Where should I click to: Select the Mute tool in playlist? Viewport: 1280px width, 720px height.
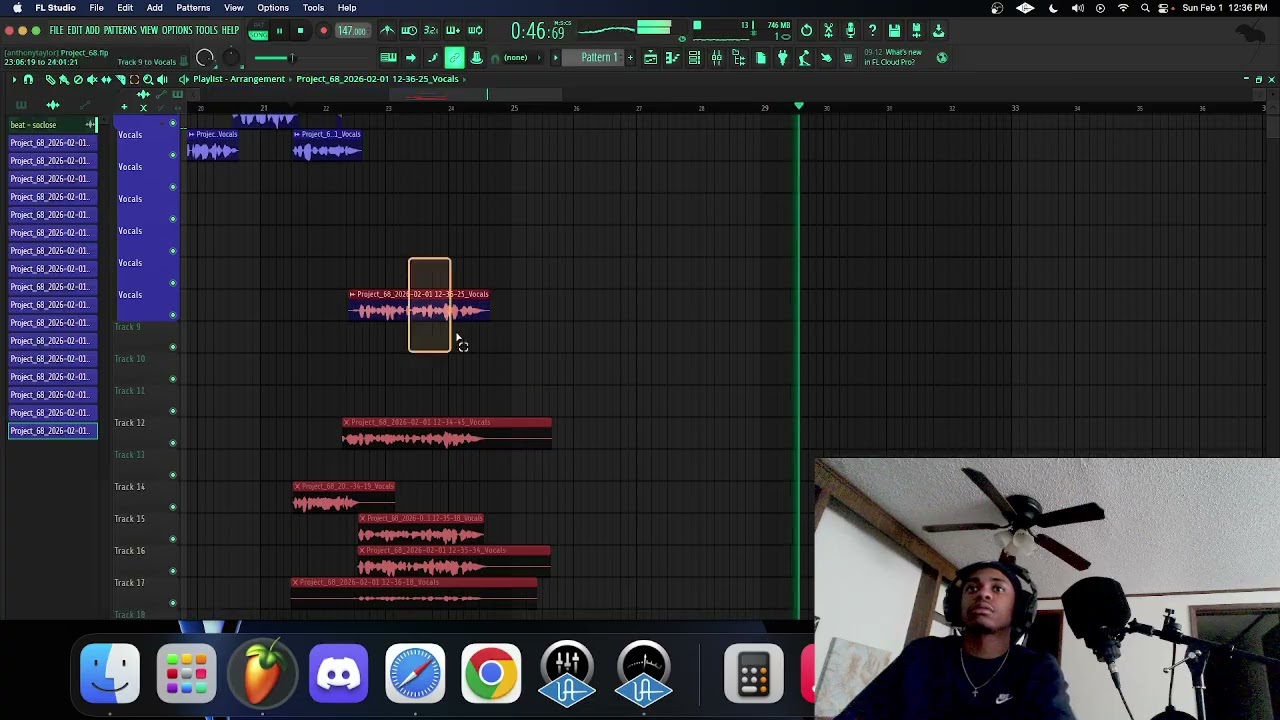click(x=92, y=79)
